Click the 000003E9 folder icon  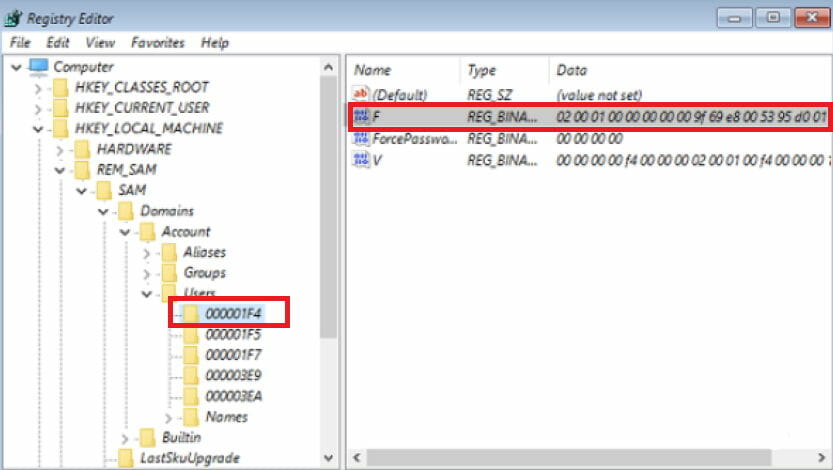point(191,376)
